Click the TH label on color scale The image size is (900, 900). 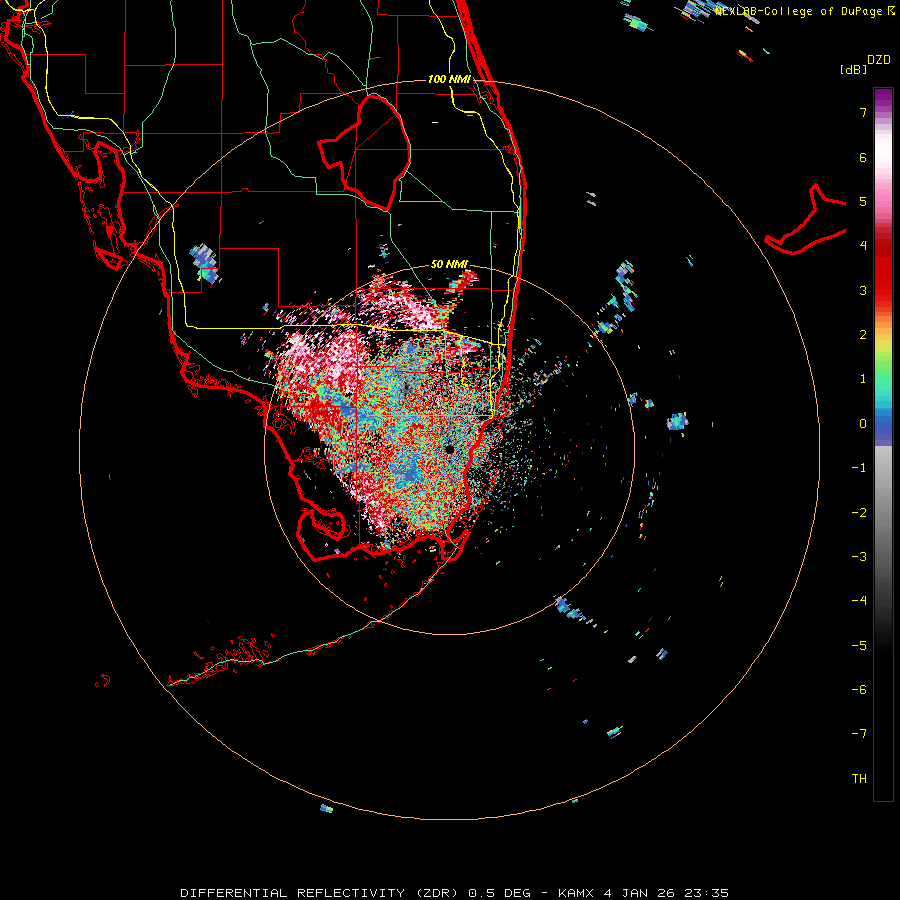pos(859,778)
